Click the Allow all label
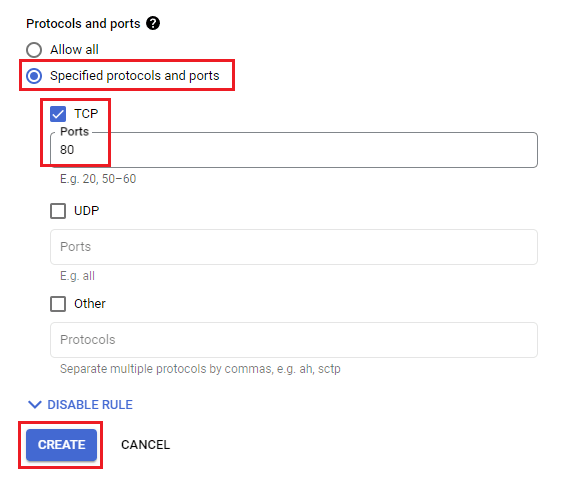Screen dimensions: 562x496 [x=74, y=49]
